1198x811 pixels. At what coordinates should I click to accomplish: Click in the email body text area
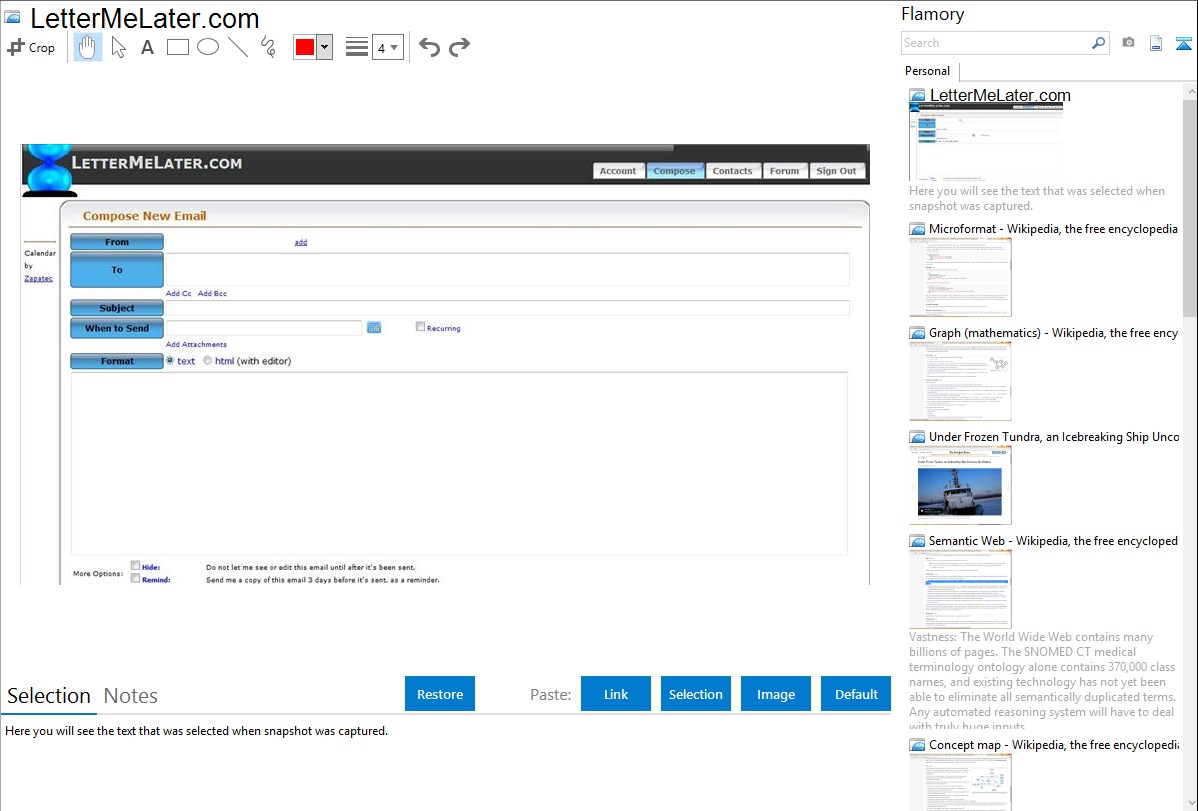[x=459, y=463]
